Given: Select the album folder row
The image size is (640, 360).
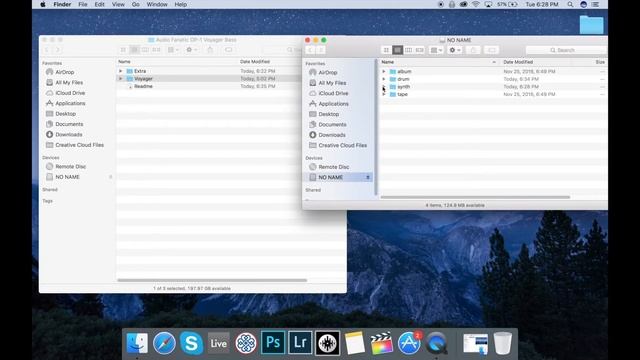Looking at the screenshot, I should pyautogui.click(x=493, y=71).
